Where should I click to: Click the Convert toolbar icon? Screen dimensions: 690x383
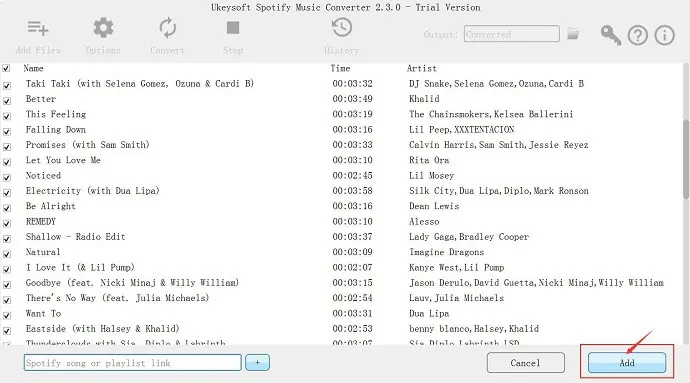pyautogui.click(x=168, y=28)
